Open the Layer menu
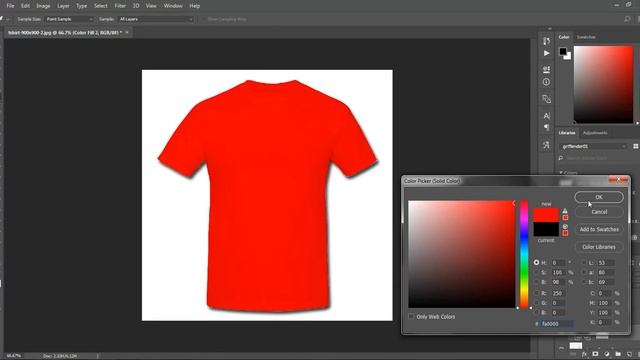Screen dimensions: 640x360 [x=63, y=6]
